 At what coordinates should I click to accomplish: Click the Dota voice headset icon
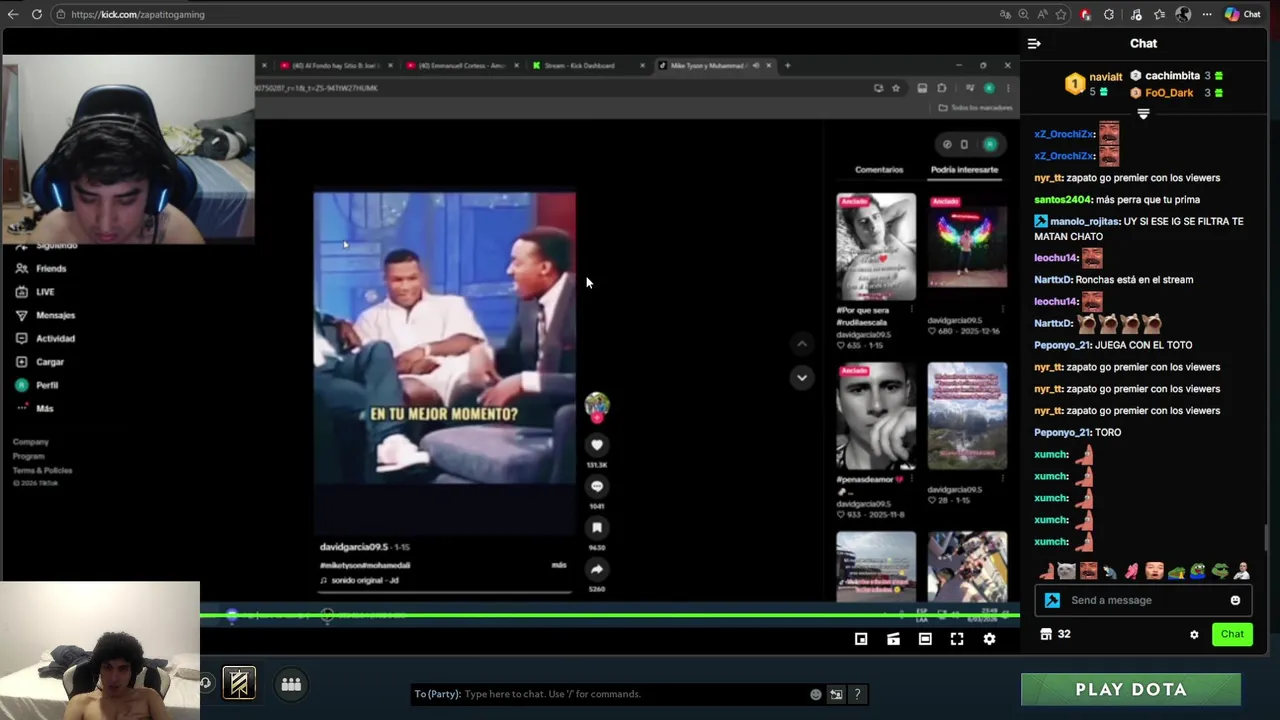click(206, 683)
